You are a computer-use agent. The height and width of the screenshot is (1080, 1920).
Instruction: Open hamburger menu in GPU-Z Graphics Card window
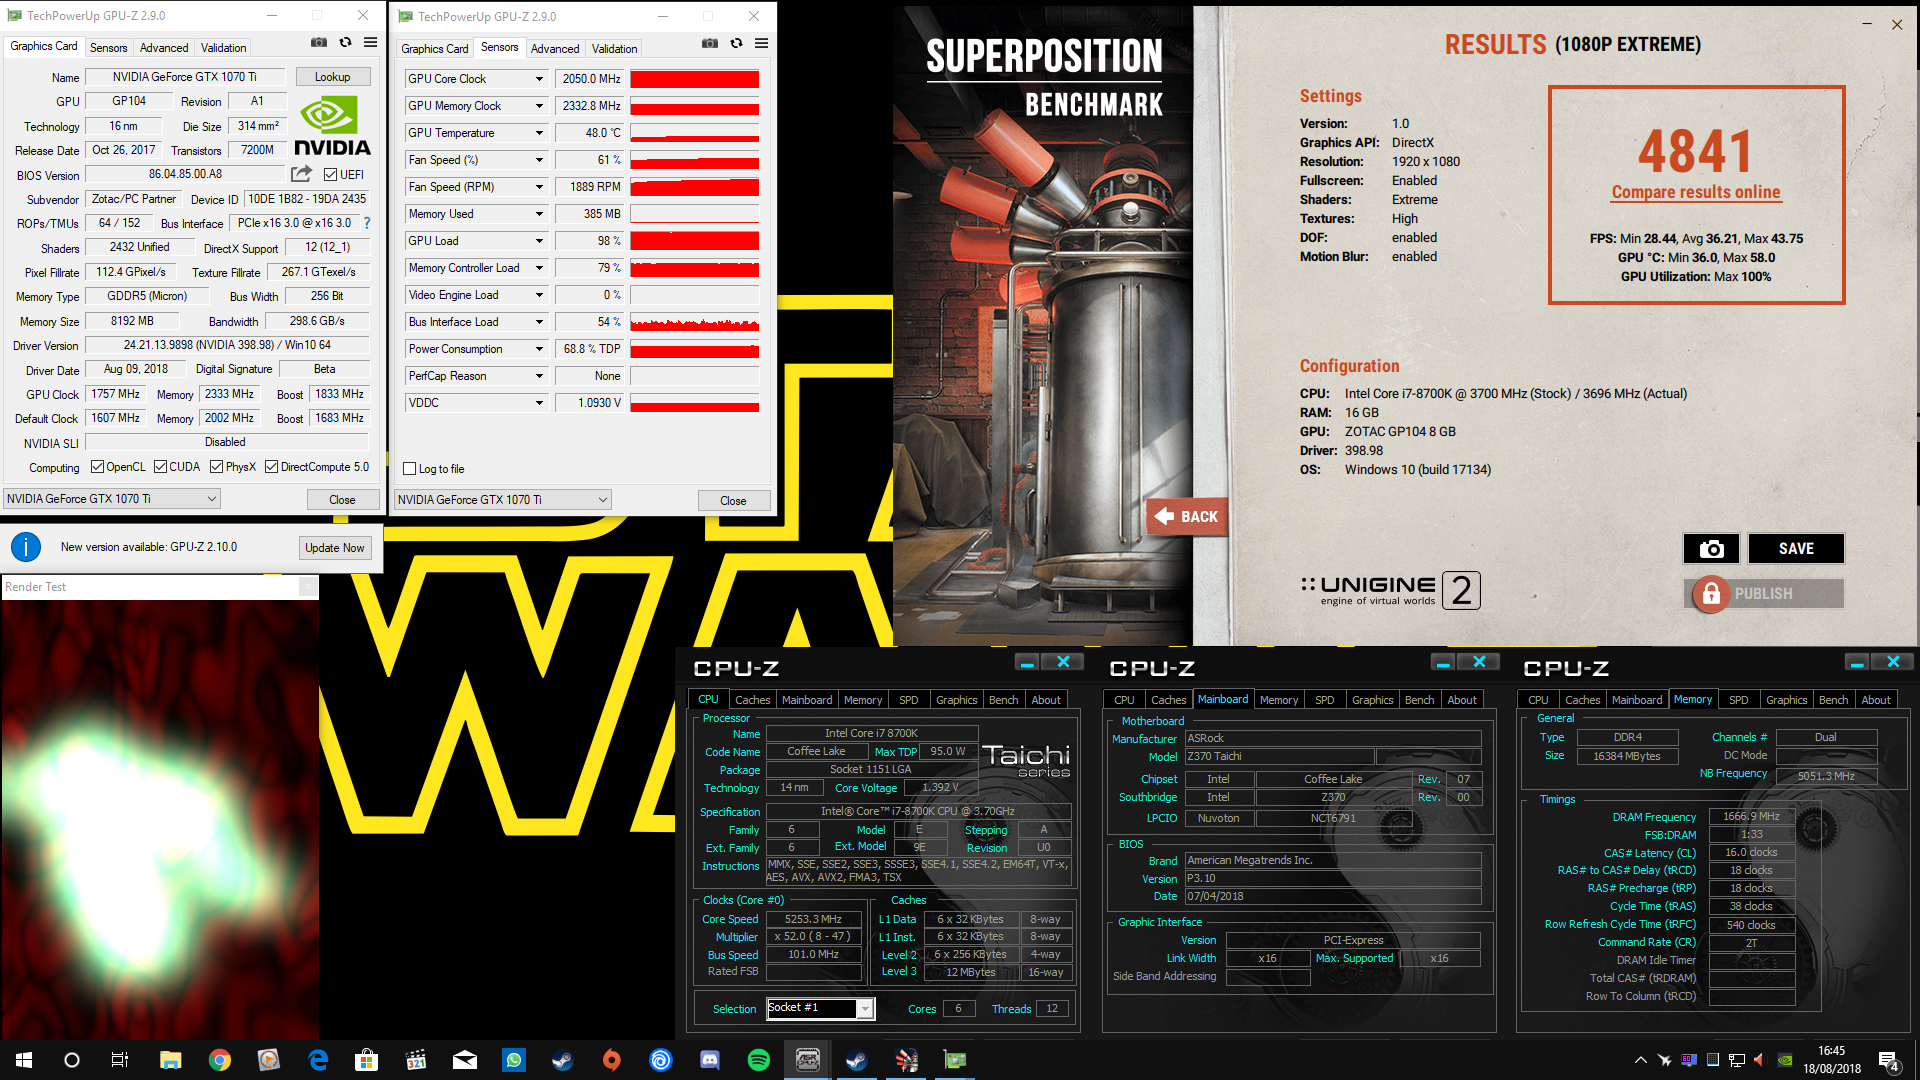click(x=370, y=43)
